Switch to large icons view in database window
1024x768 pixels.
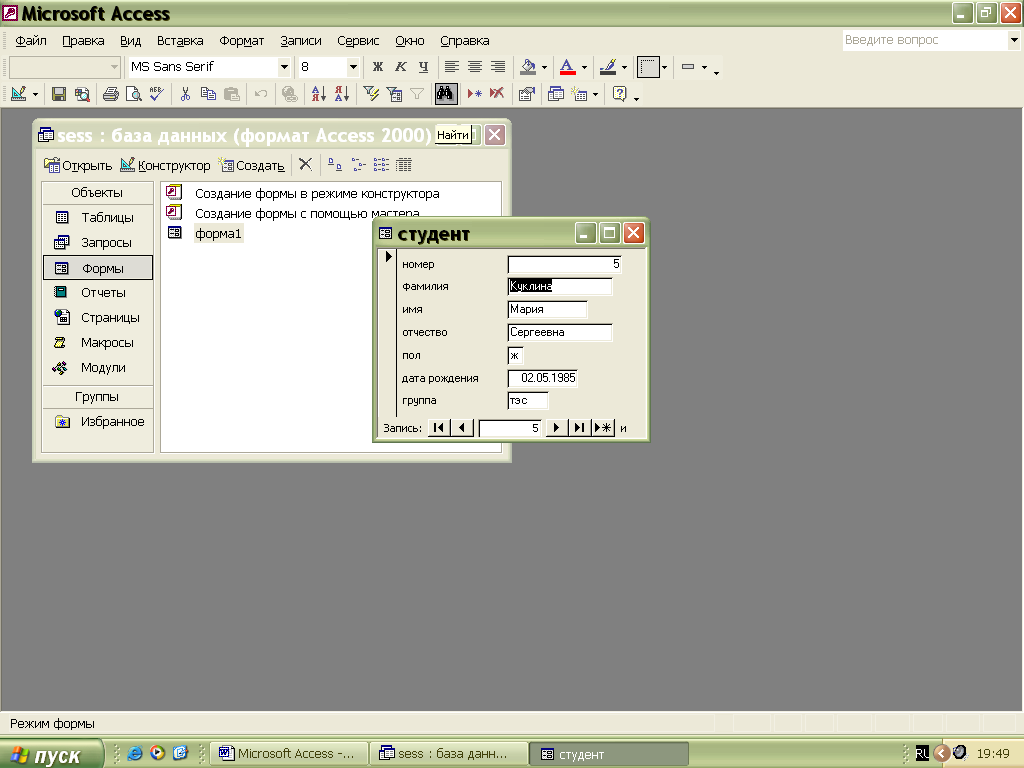[x=335, y=165]
